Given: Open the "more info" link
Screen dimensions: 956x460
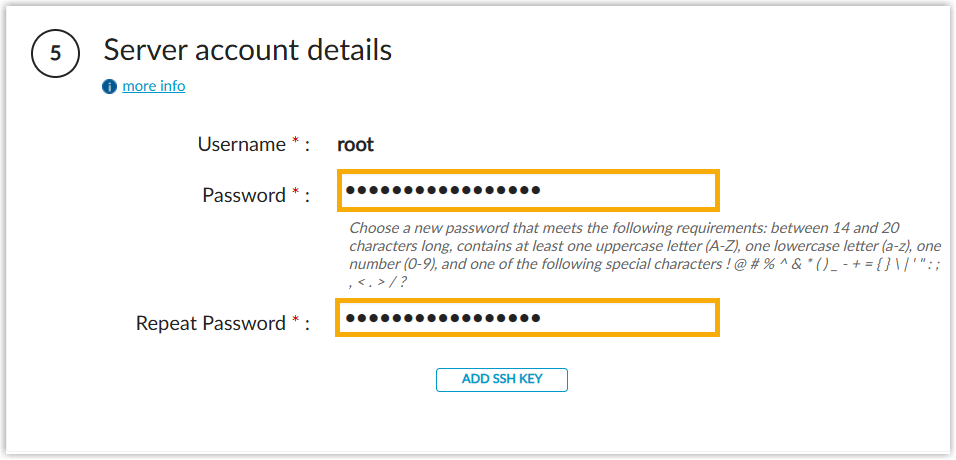Looking at the screenshot, I should pos(154,86).
